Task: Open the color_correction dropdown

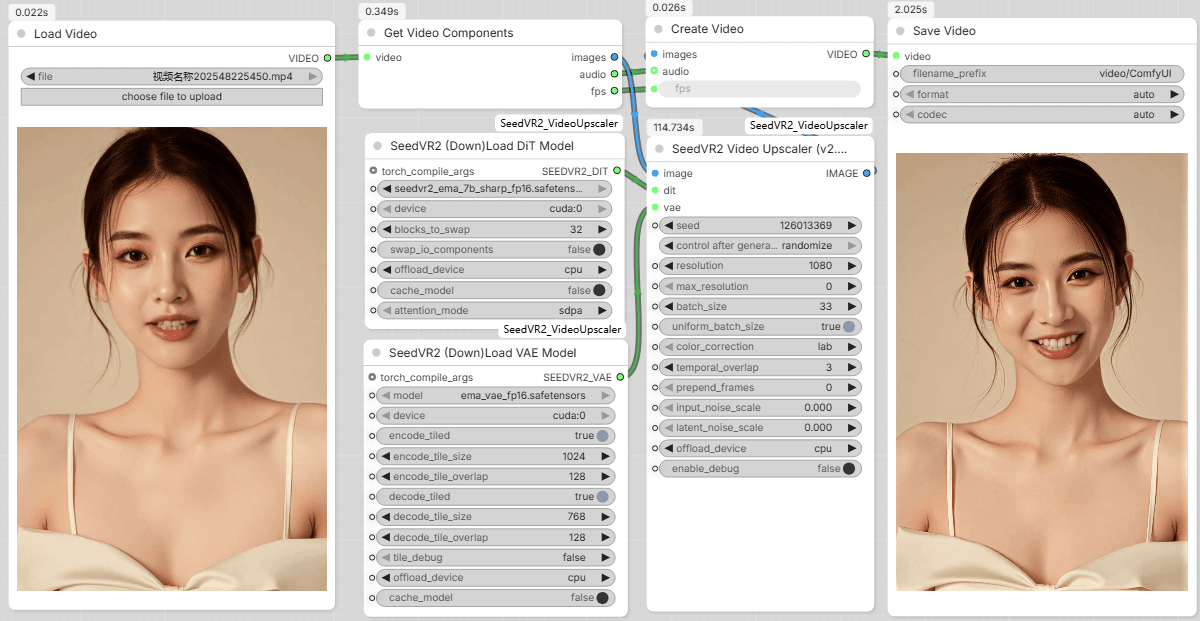Action: pyautogui.click(x=758, y=347)
